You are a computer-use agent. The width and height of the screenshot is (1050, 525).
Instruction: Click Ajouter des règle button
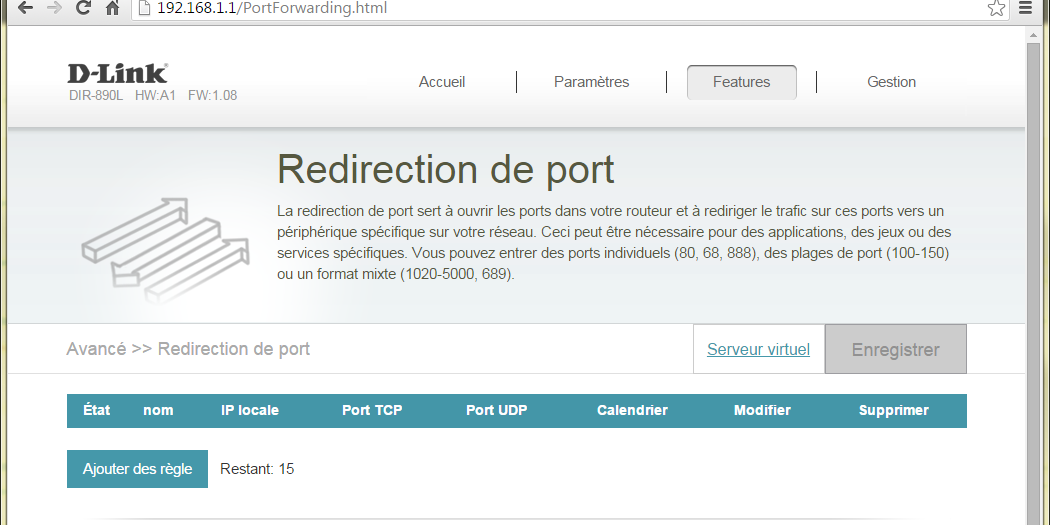tap(137, 469)
